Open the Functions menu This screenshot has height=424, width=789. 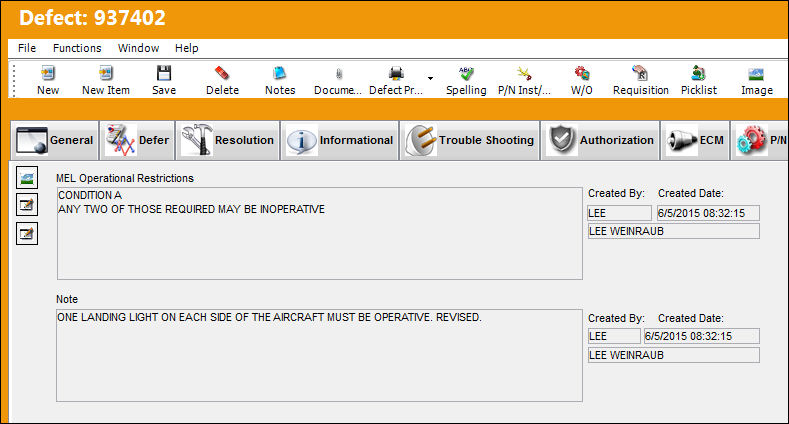tap(77, 48)
